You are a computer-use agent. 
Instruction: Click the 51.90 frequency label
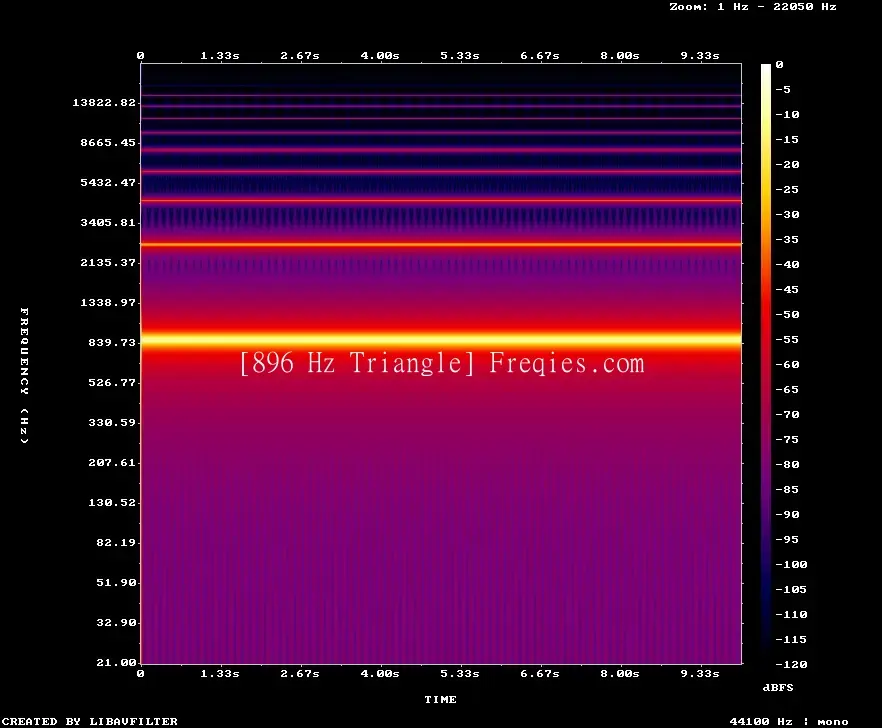pos(116,582)
